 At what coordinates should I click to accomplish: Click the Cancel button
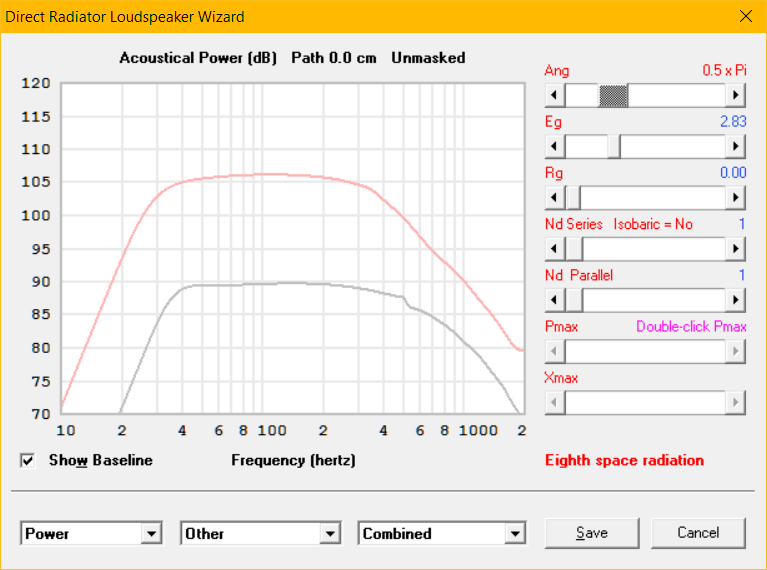pos(698,533)
